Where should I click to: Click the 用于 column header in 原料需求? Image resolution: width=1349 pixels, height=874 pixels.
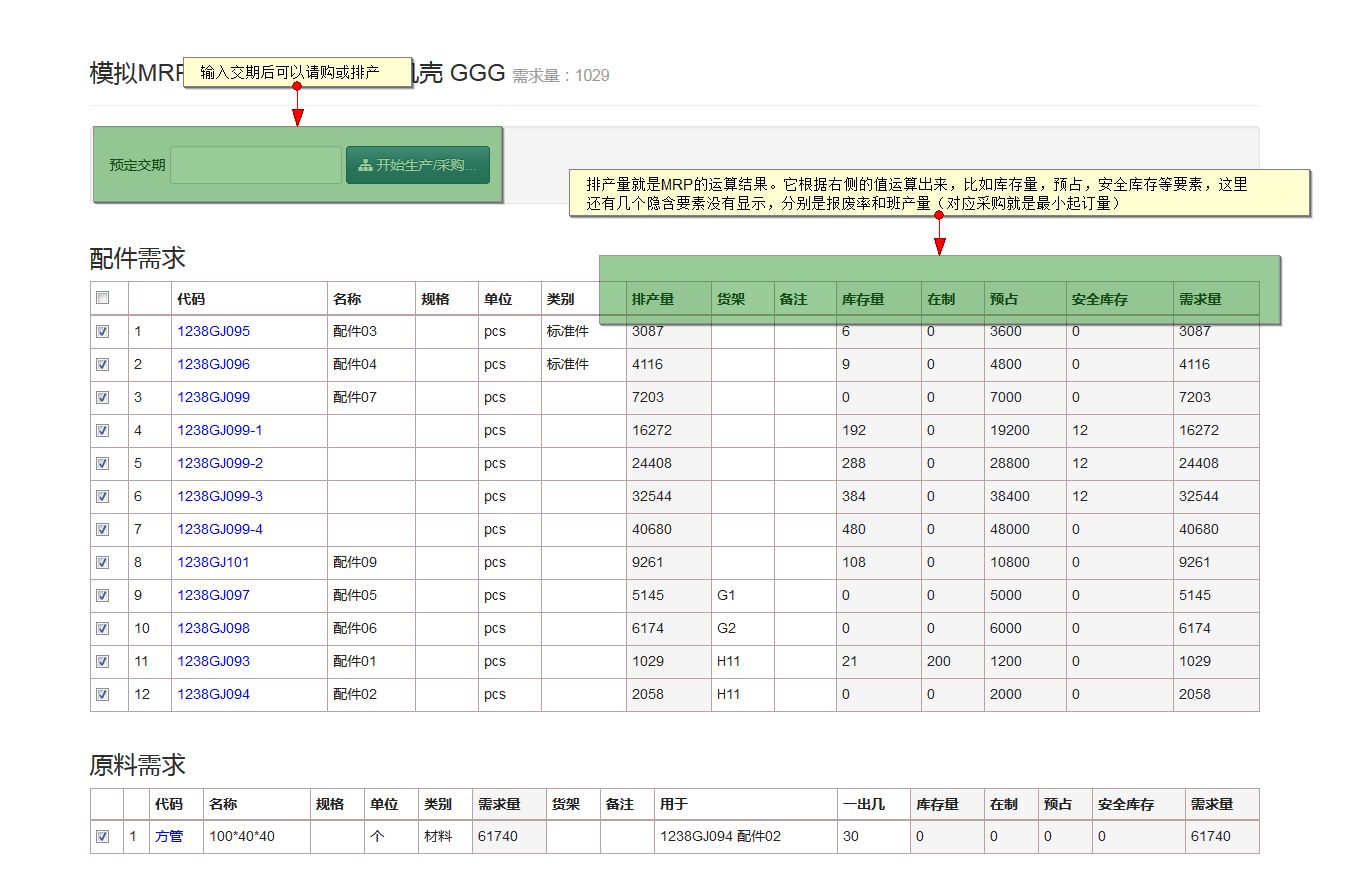[673, 804]
